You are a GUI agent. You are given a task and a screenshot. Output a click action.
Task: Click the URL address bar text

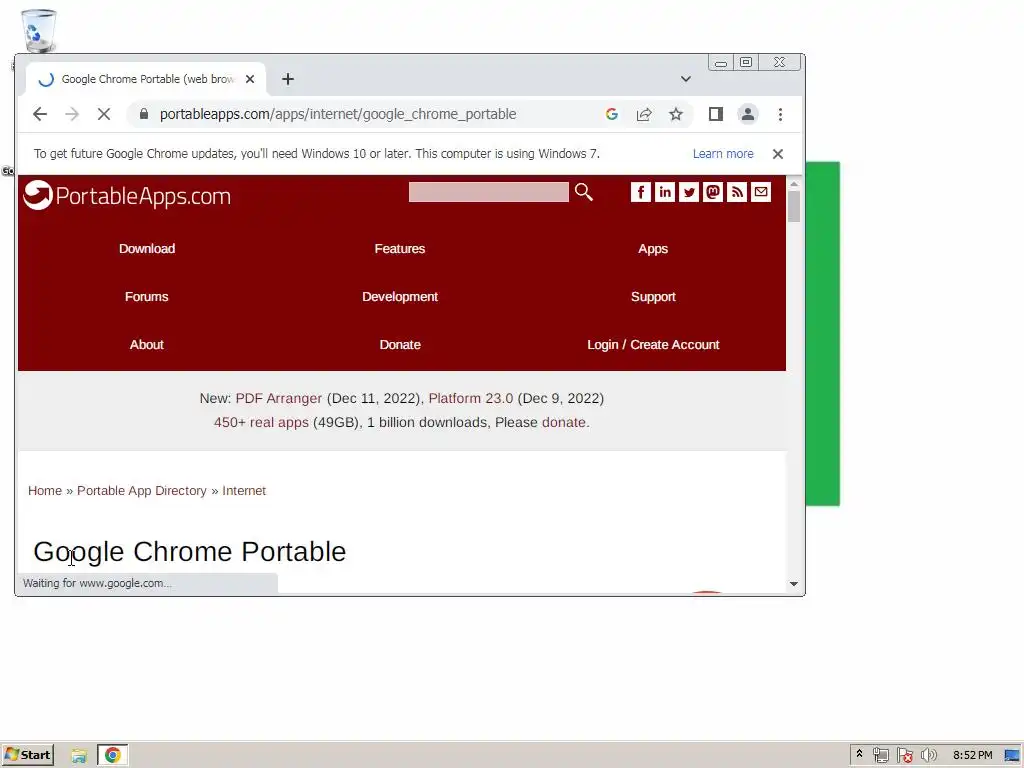[x=338, y=114]
